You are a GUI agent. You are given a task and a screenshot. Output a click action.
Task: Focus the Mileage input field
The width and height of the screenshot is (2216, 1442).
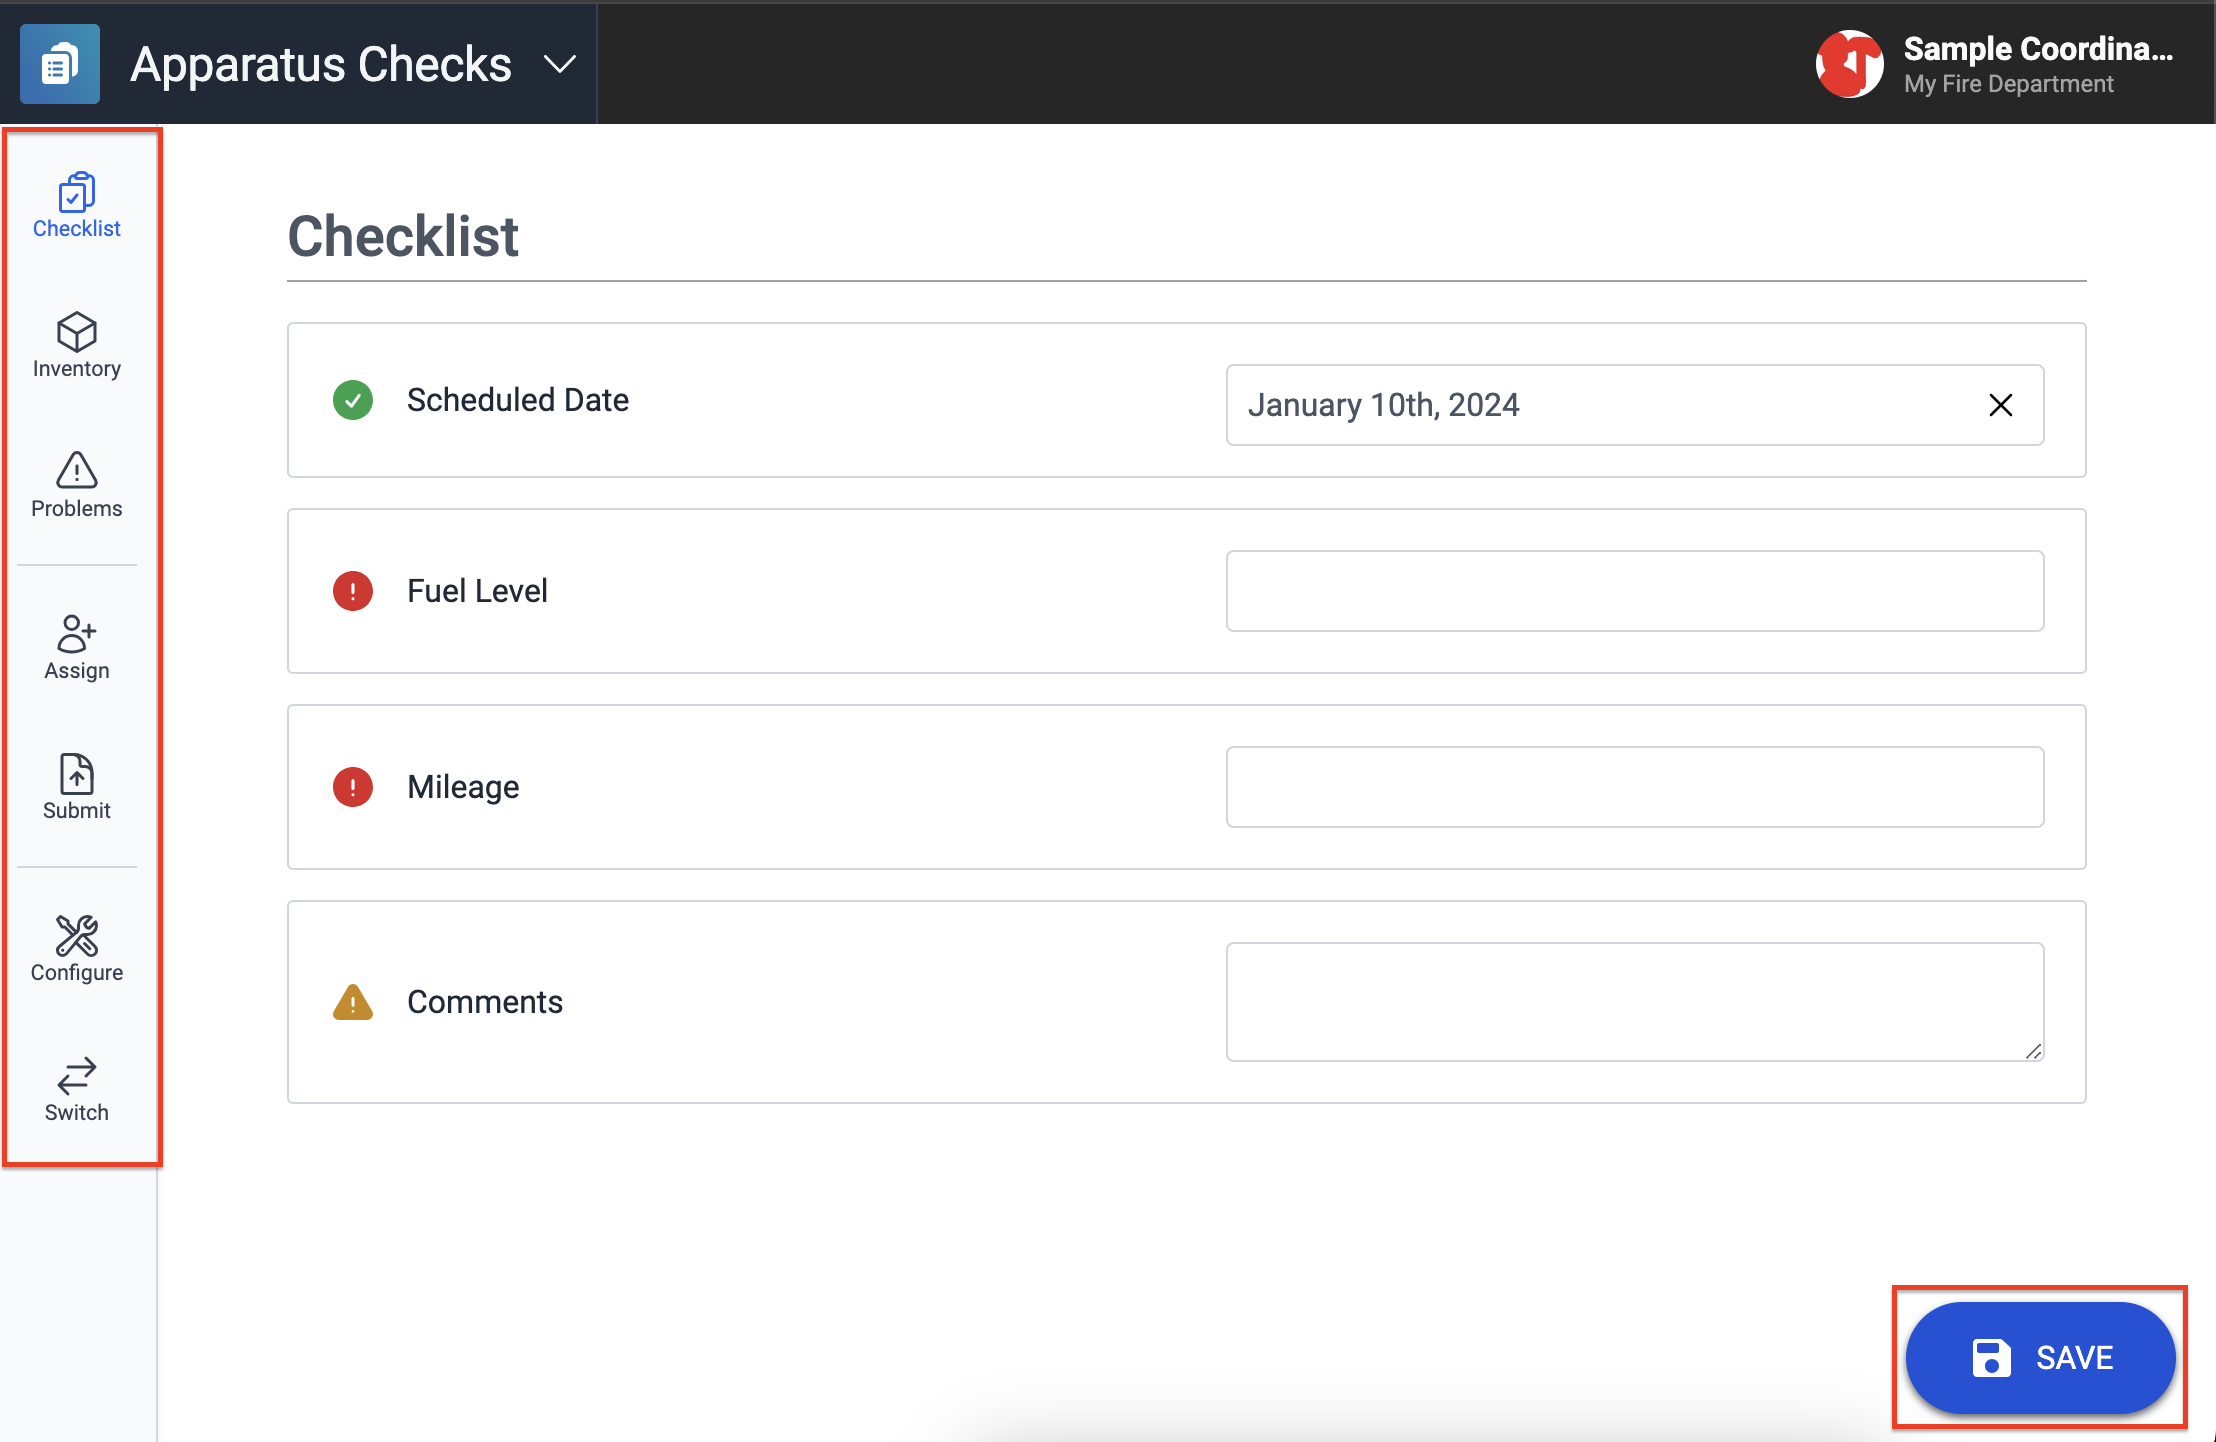pos(1634,787)
